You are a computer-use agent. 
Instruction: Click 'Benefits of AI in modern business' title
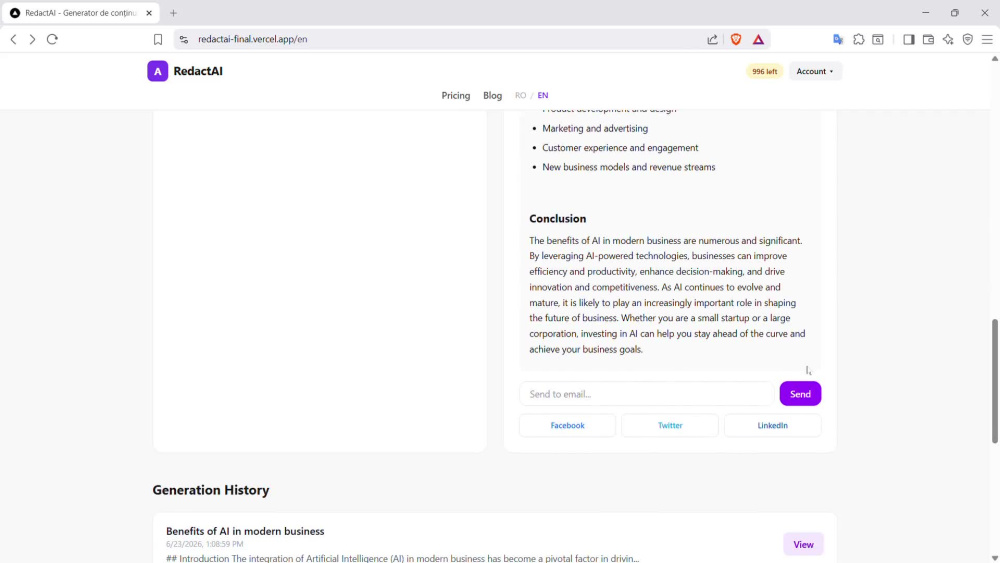point(245,531)
